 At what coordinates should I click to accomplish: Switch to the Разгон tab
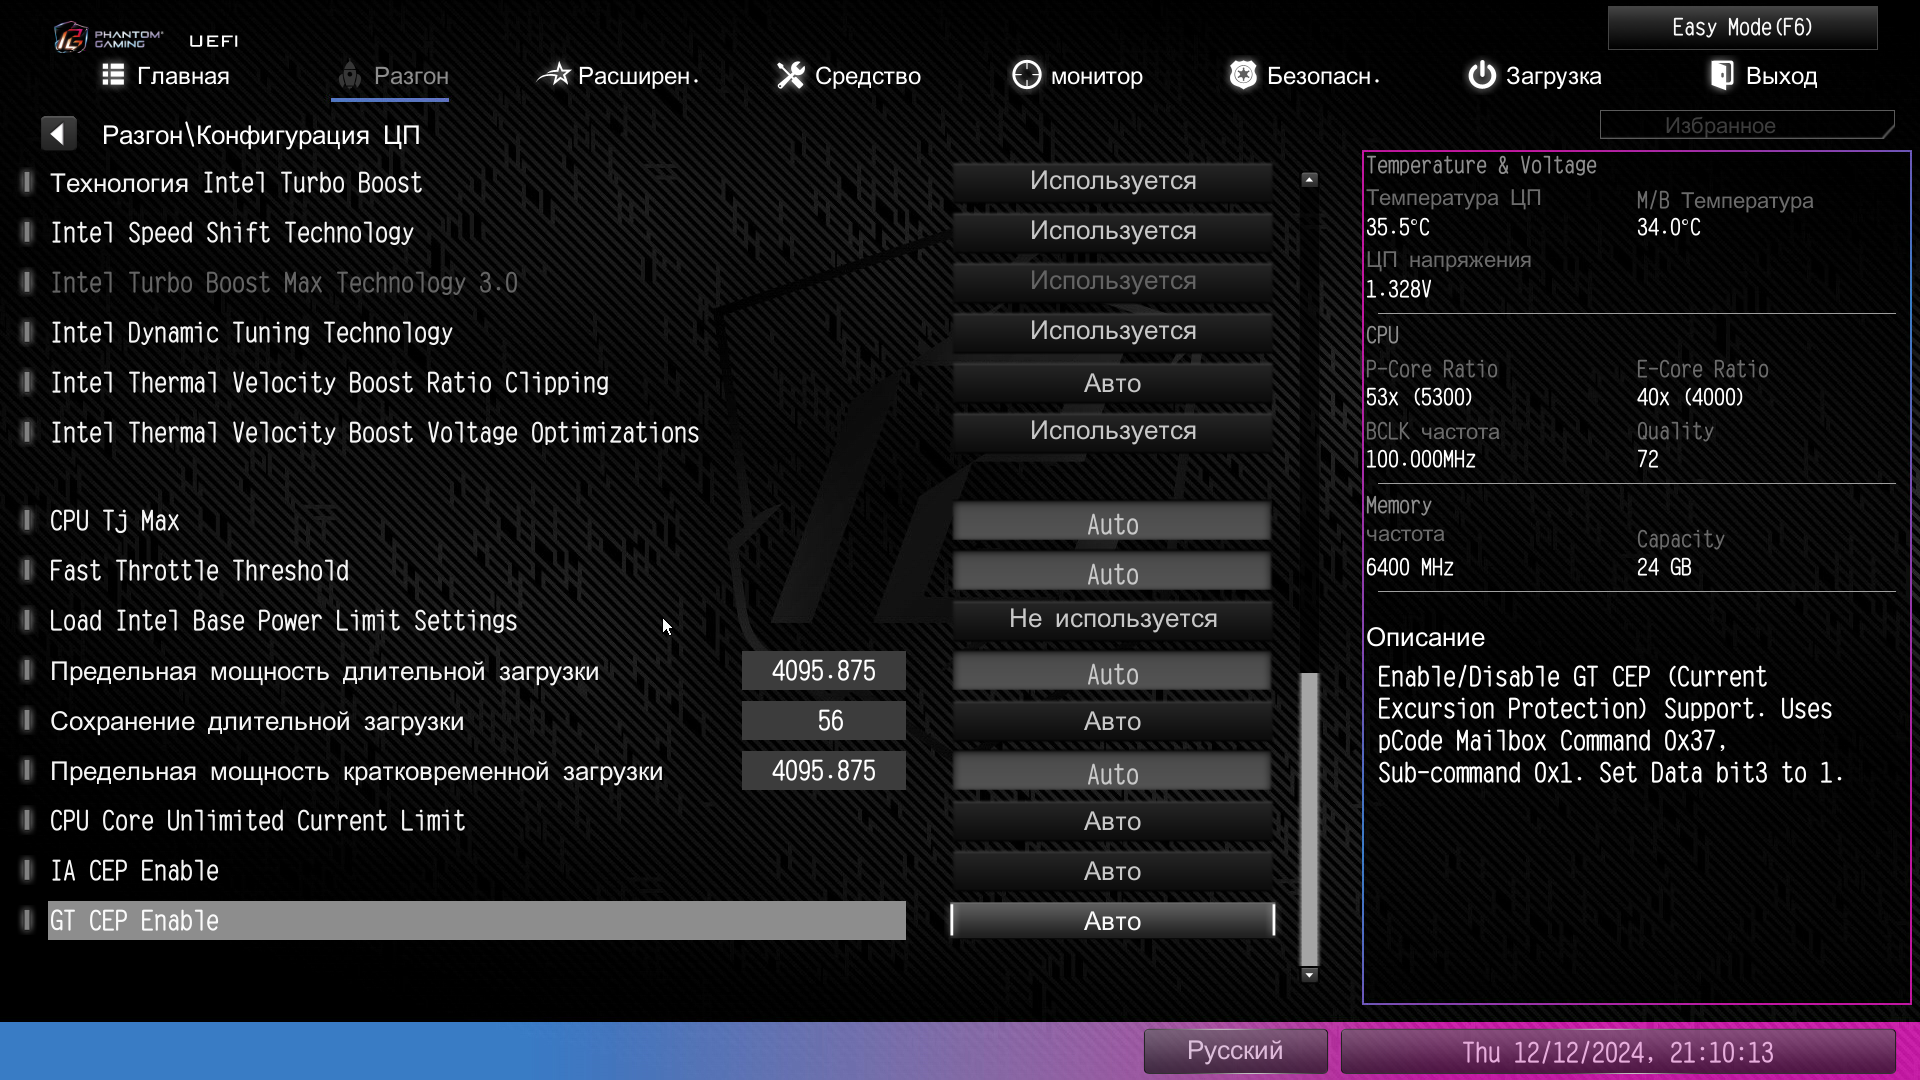(x=390, y=76)
